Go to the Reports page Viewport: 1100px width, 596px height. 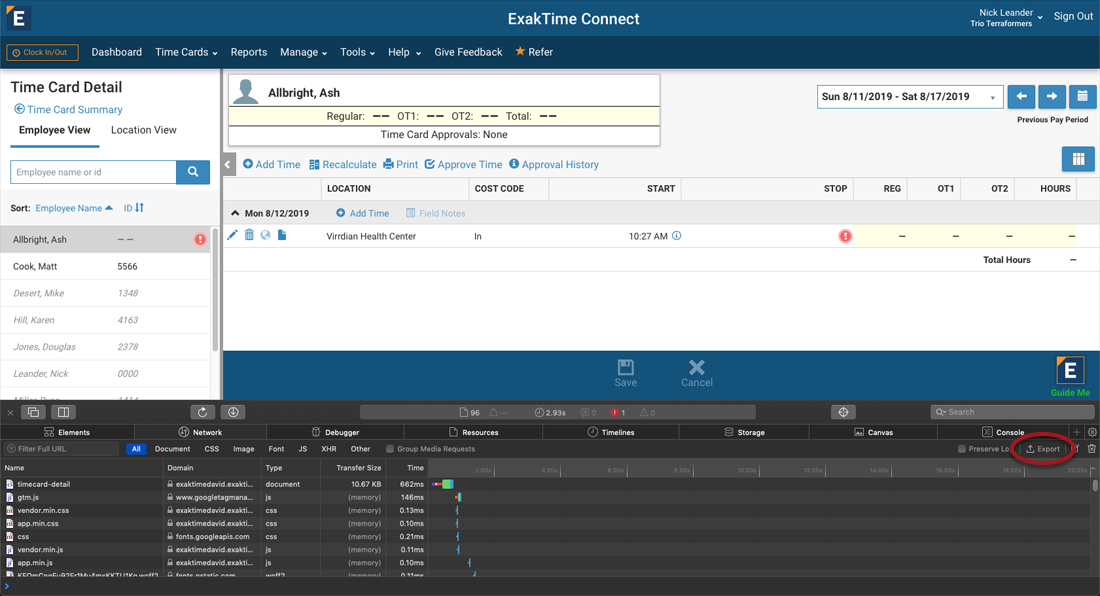(248, 52)
